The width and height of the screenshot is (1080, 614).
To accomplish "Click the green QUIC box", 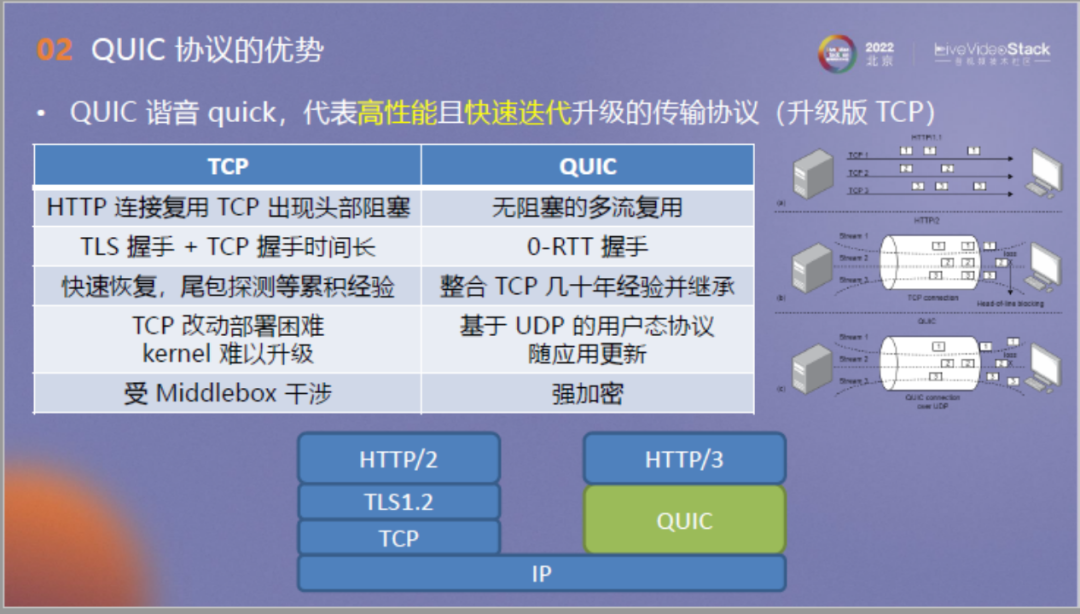I will (x=683, y=520).
